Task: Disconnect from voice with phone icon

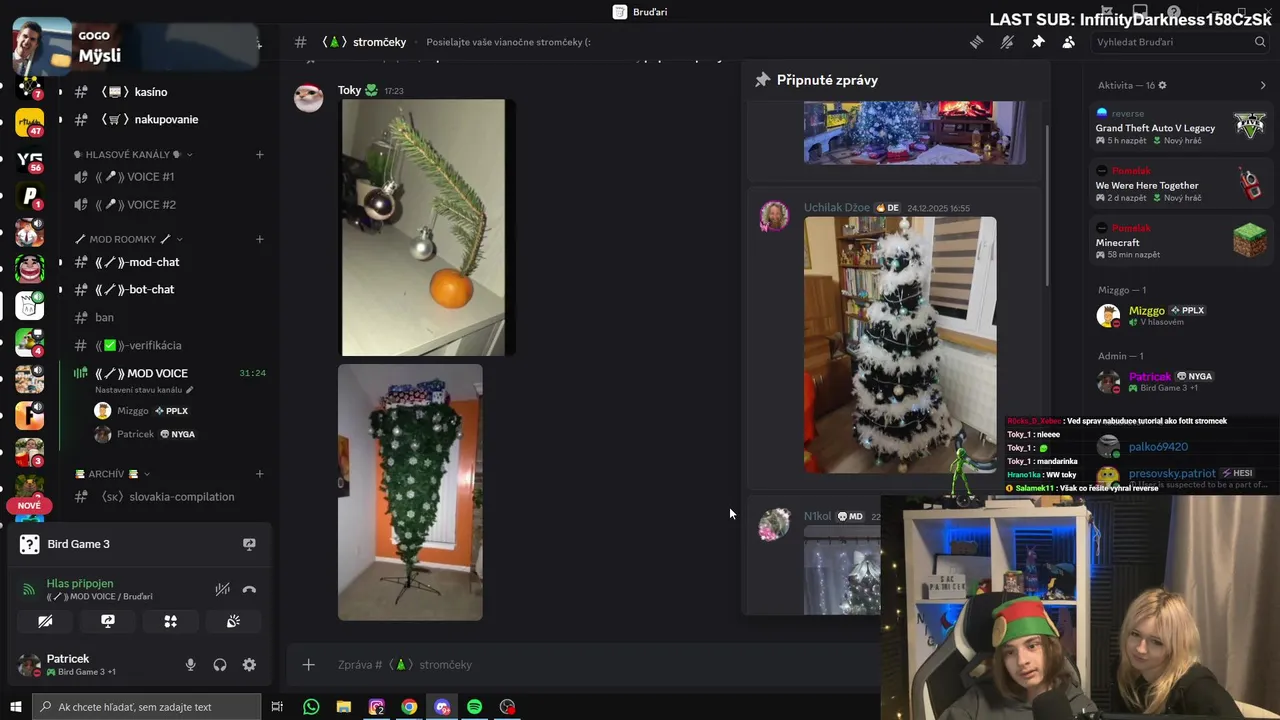Action: [x=250, y=590]
